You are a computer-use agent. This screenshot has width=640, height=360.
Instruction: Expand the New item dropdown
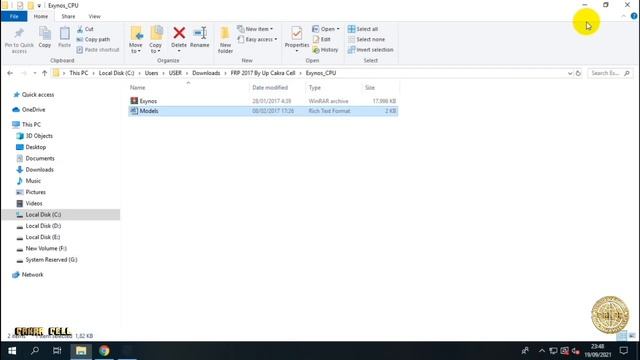[x=255, y=29]
